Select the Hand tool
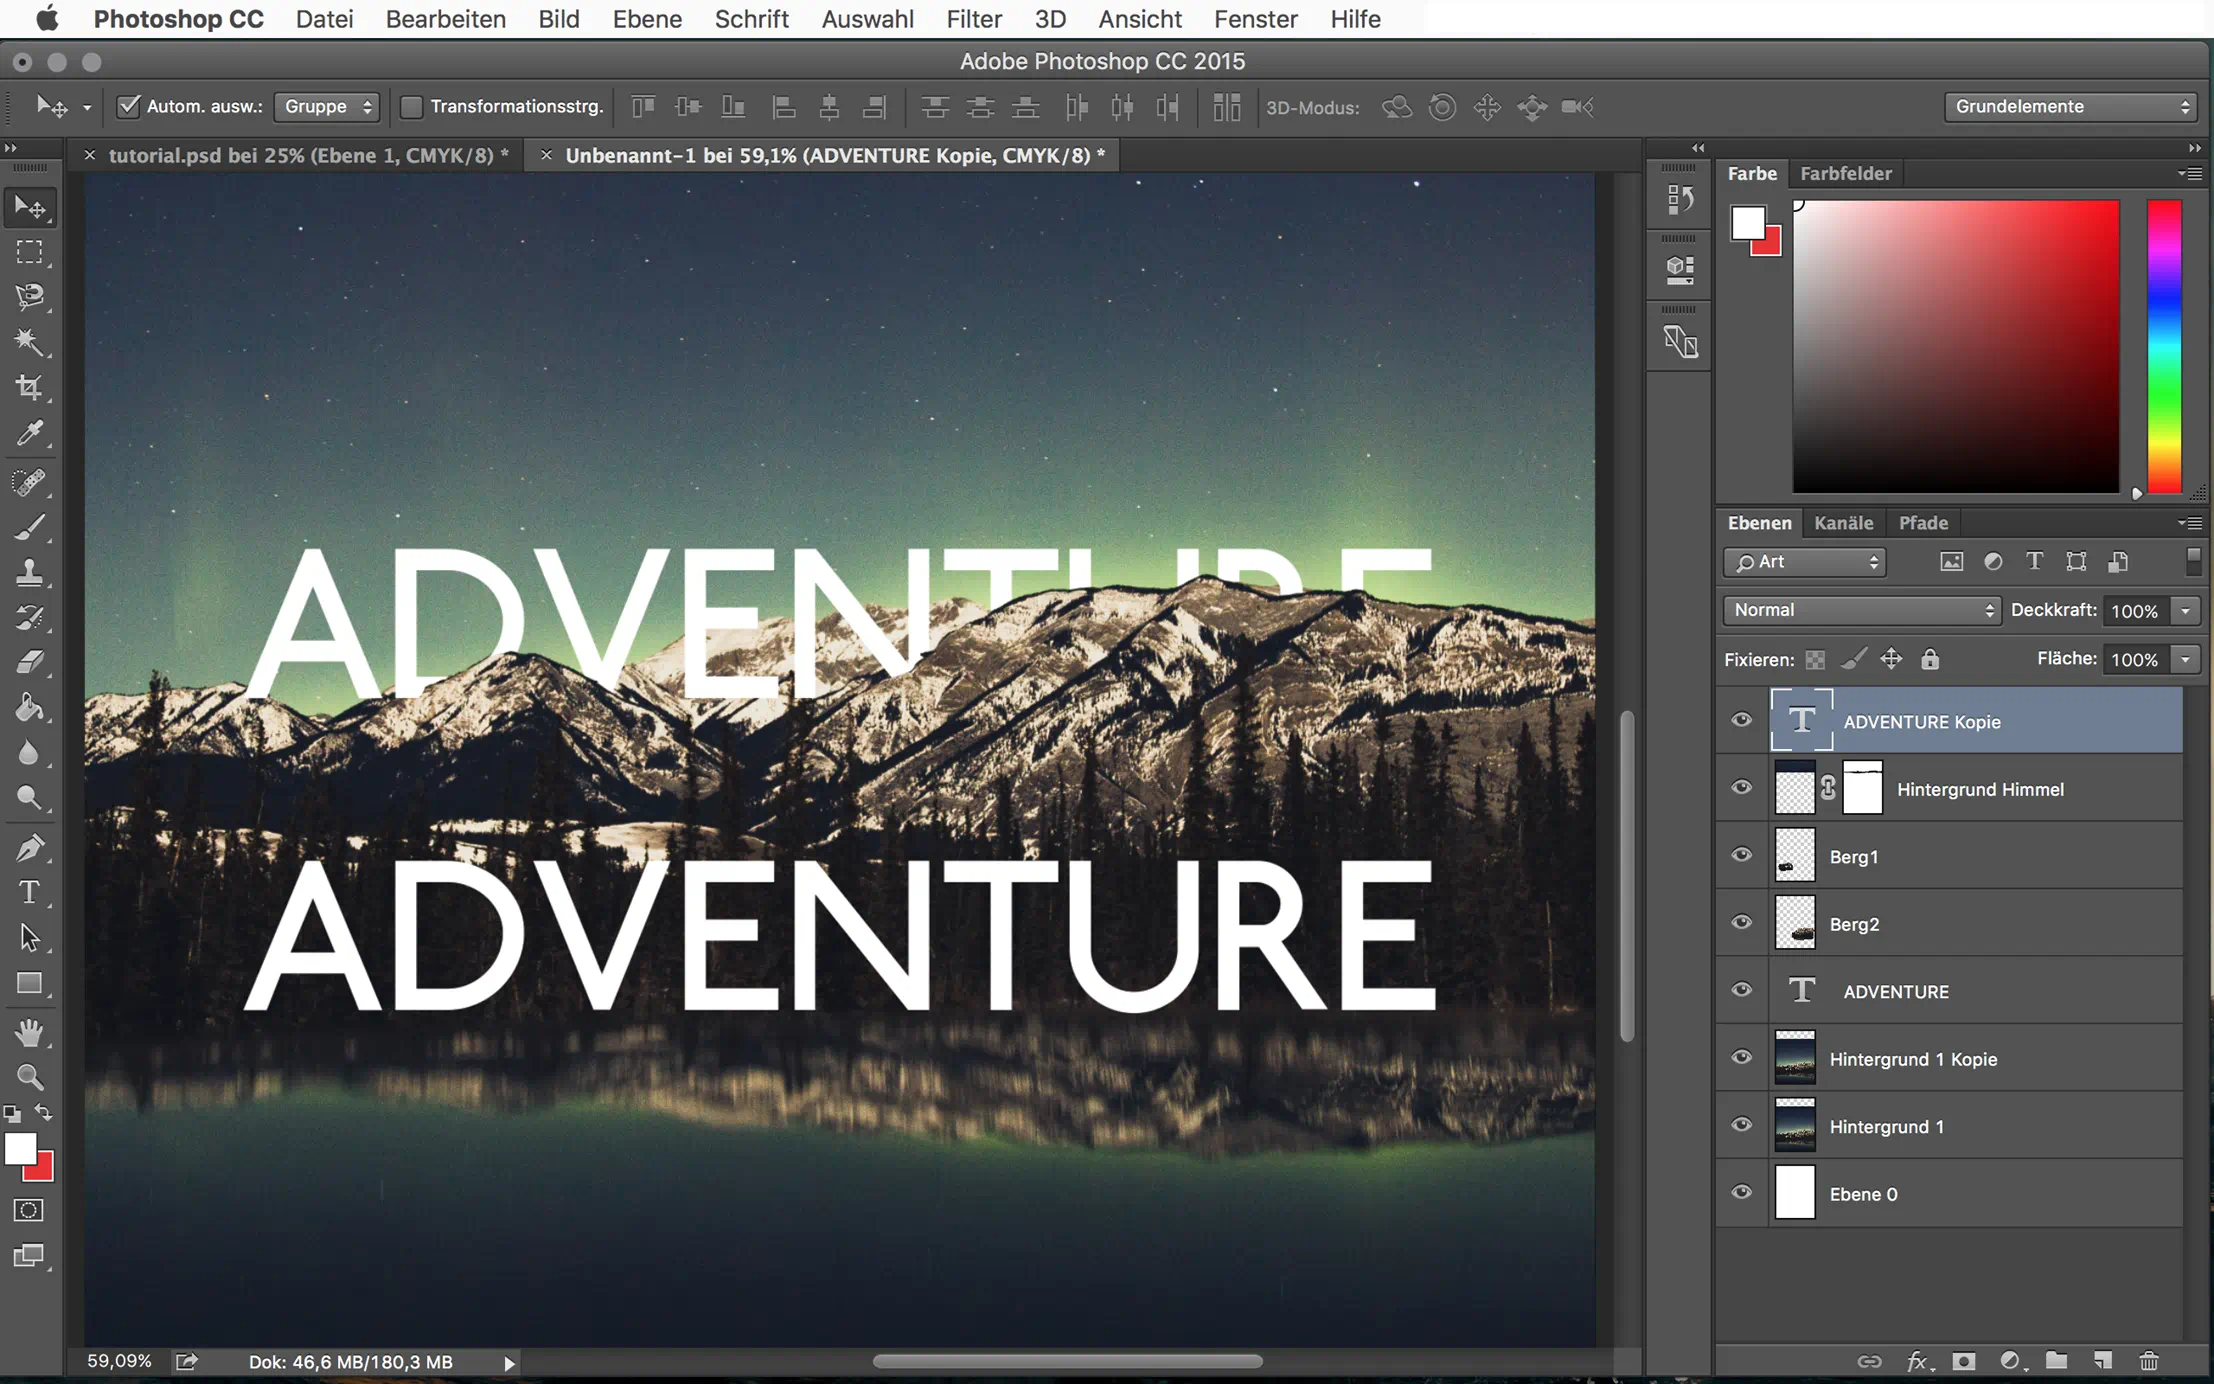Viewport: 2214px width, 1384px height. pos(29,1031)
